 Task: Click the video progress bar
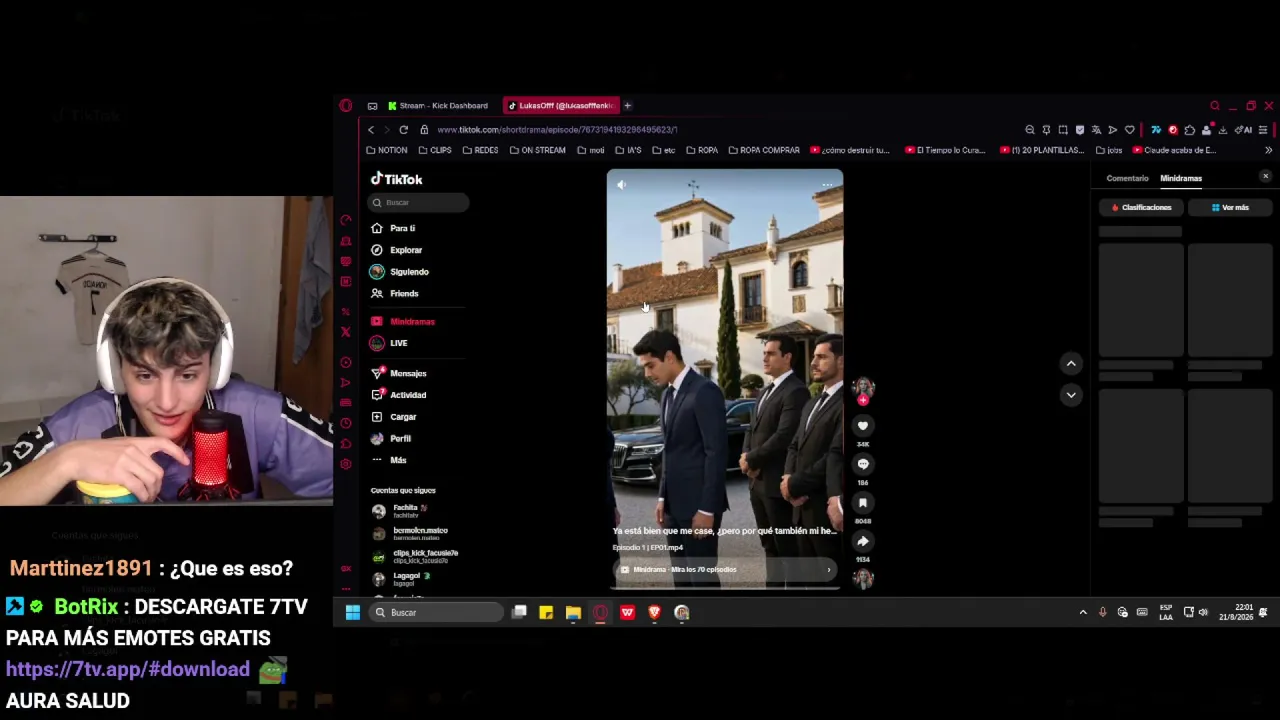coord(725,588)
